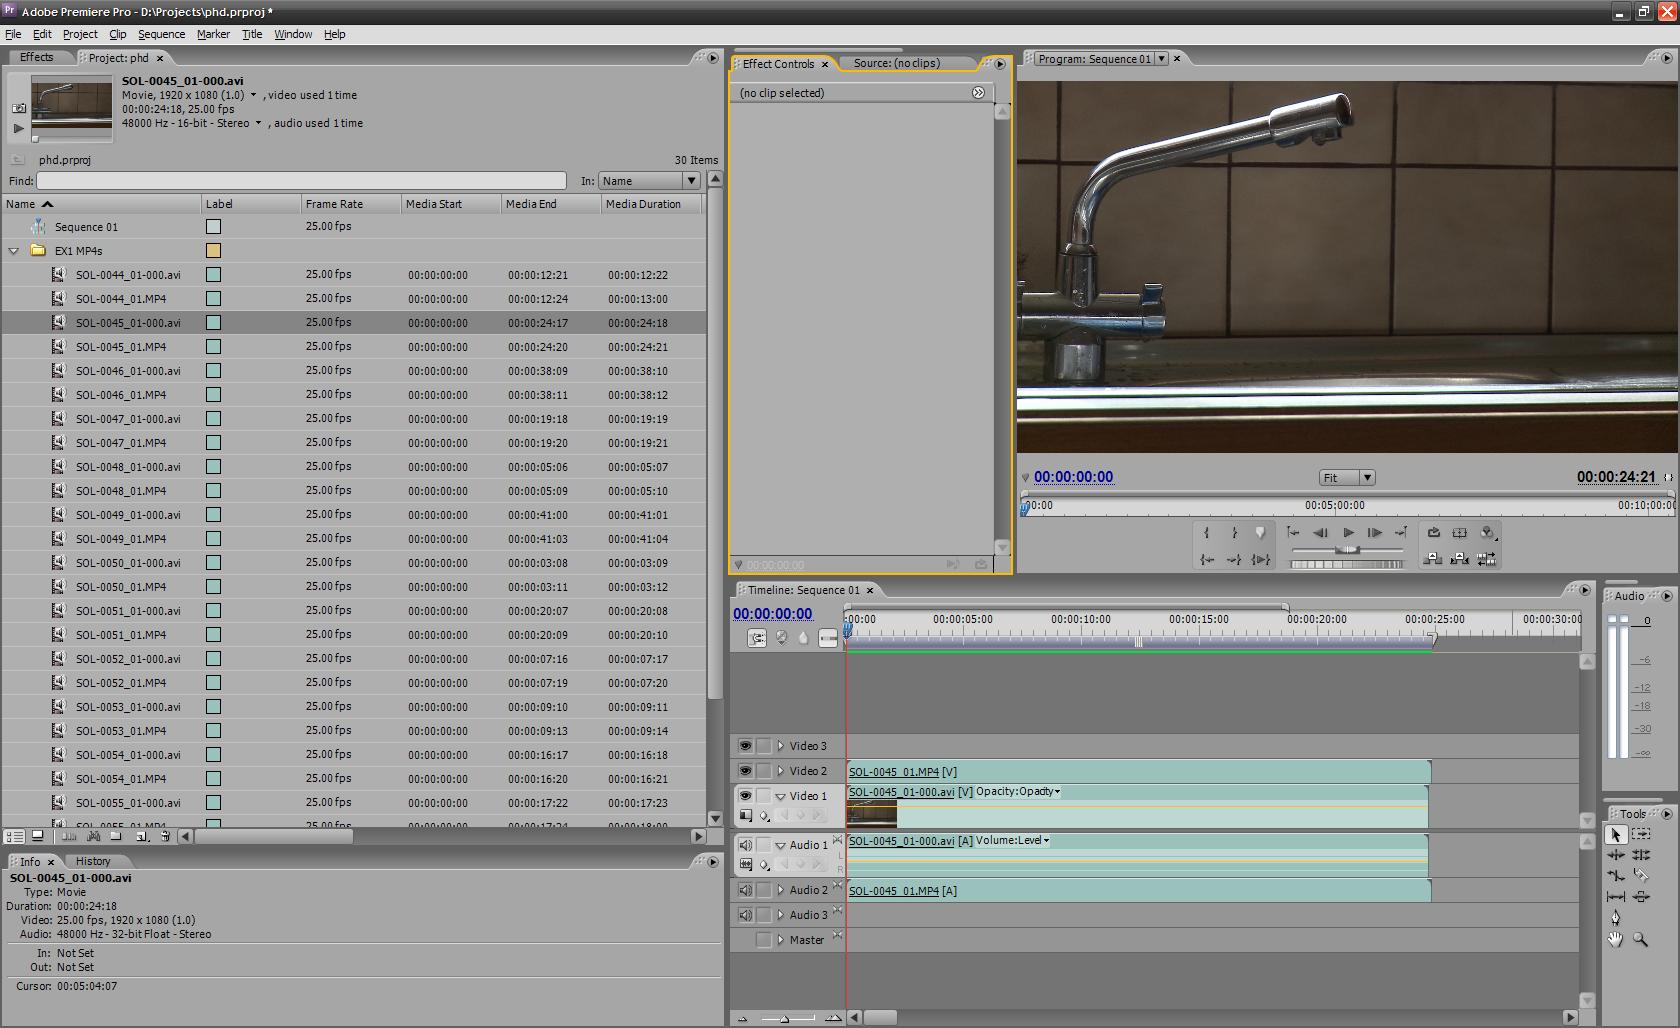
Task: Select the Pen tool
Action: 1615,917
